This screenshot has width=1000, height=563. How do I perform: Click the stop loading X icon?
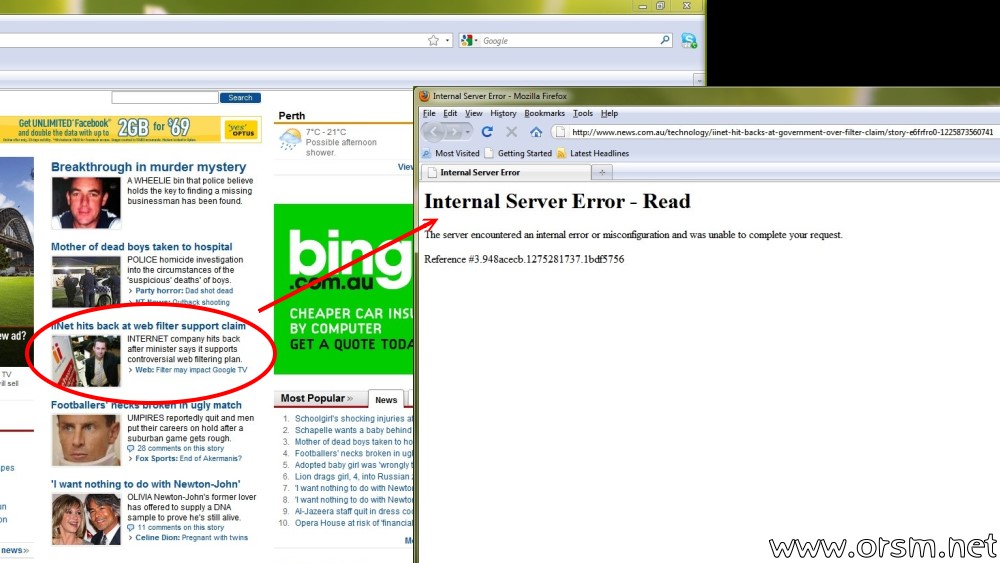click(511, 132)
